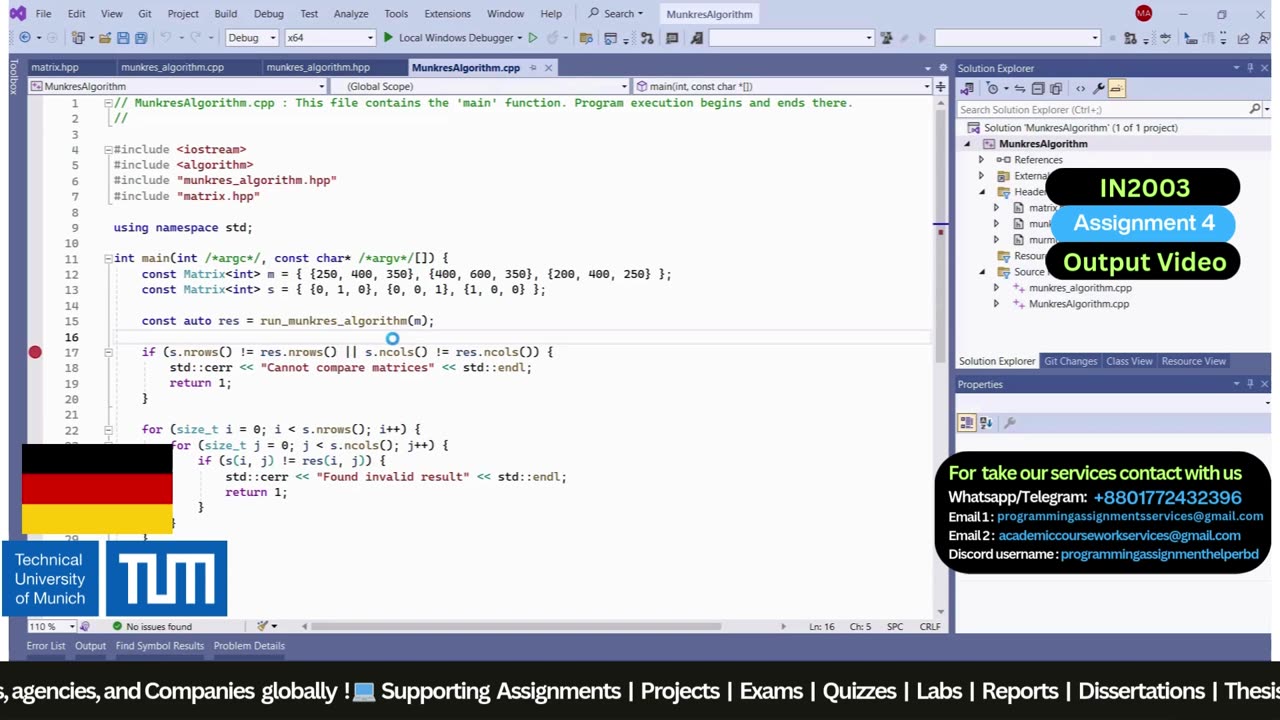
Task: Select MunkresAlgorithm.cpp in Solution Explorer
Action: (1078, 304)
